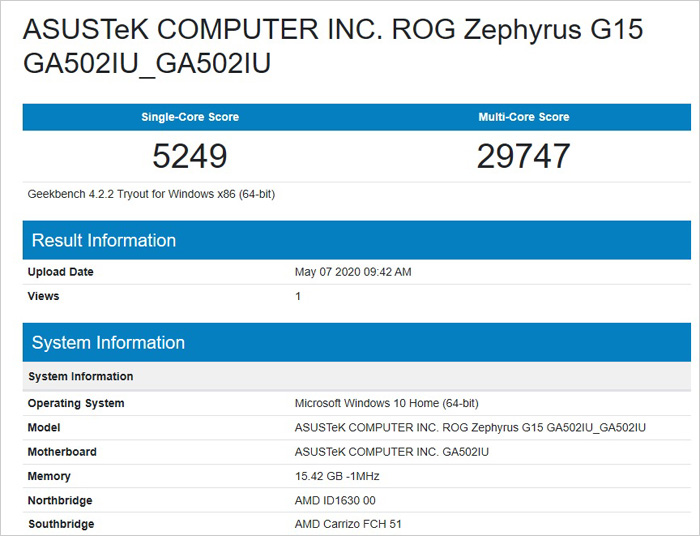Image resolution: width=700 pixels, height=536 pixels.
Task: Click the Single-Core Score header
Action: click(x=190, y=117)
